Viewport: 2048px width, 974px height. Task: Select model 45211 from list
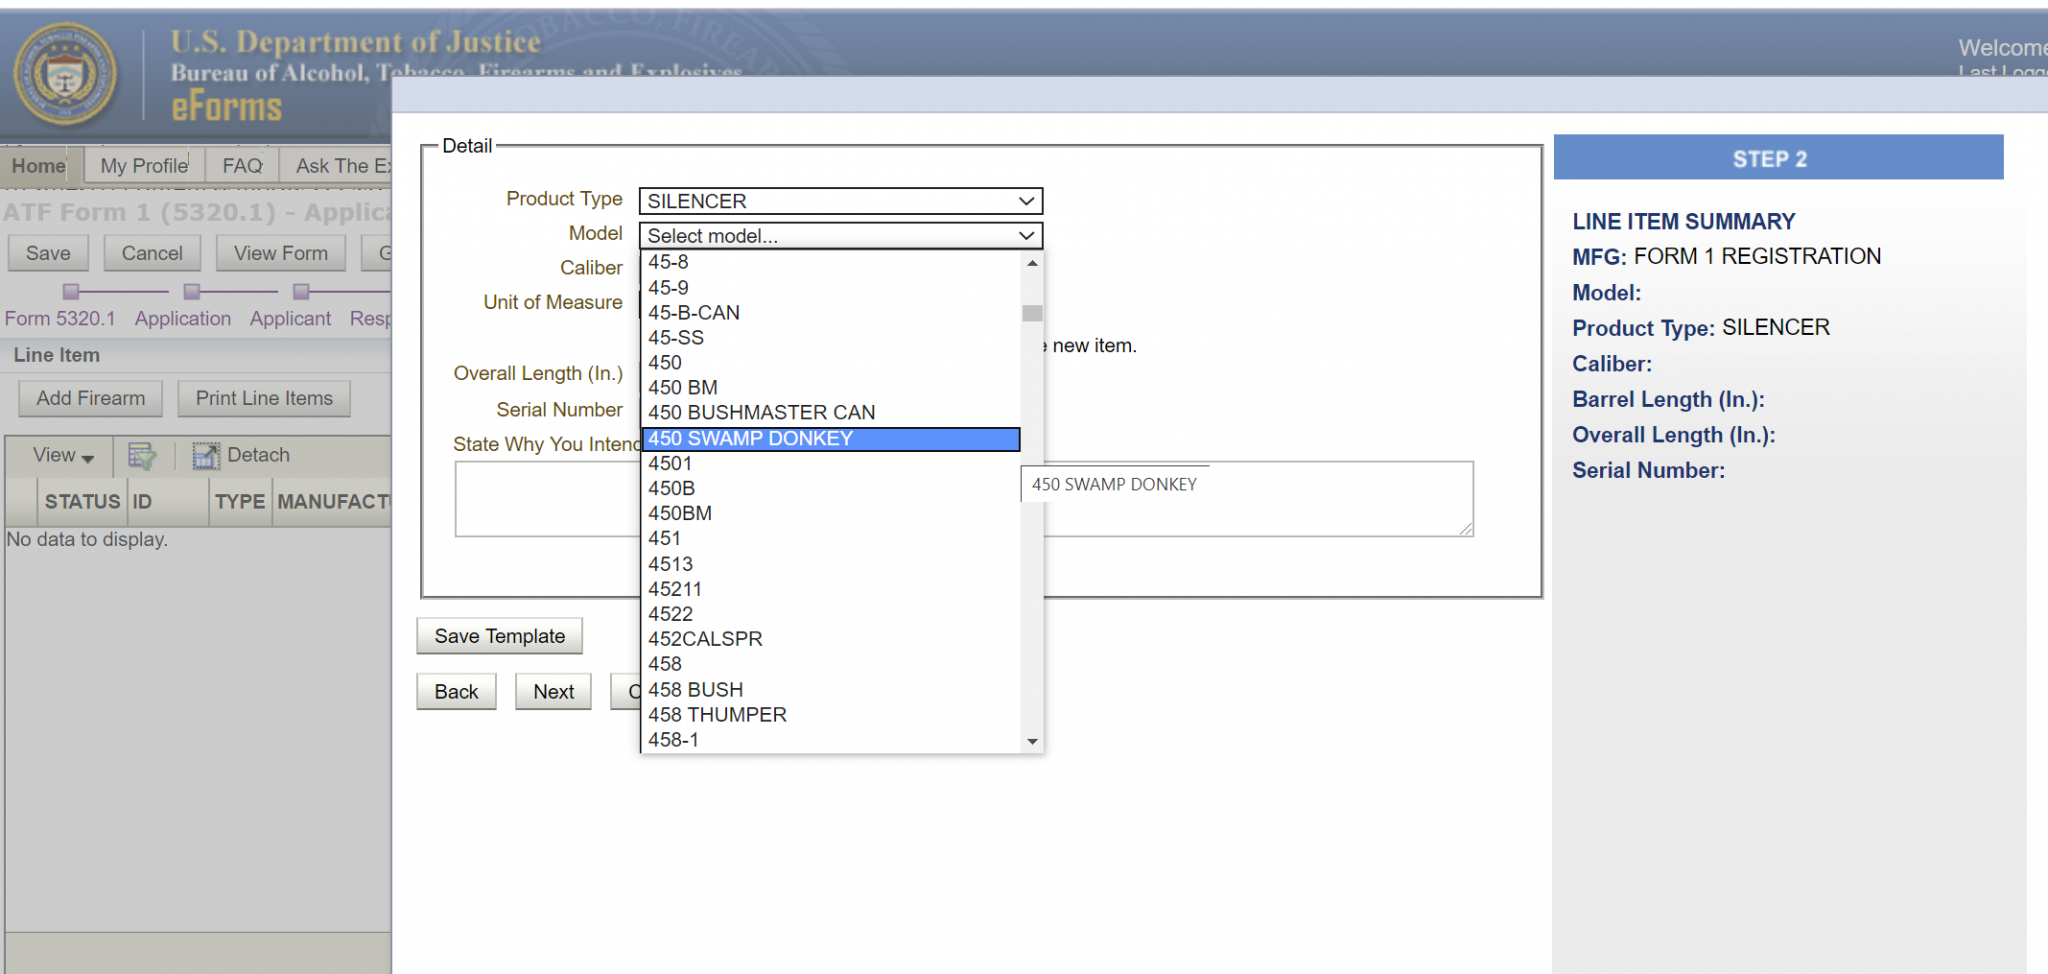(830, 590)
